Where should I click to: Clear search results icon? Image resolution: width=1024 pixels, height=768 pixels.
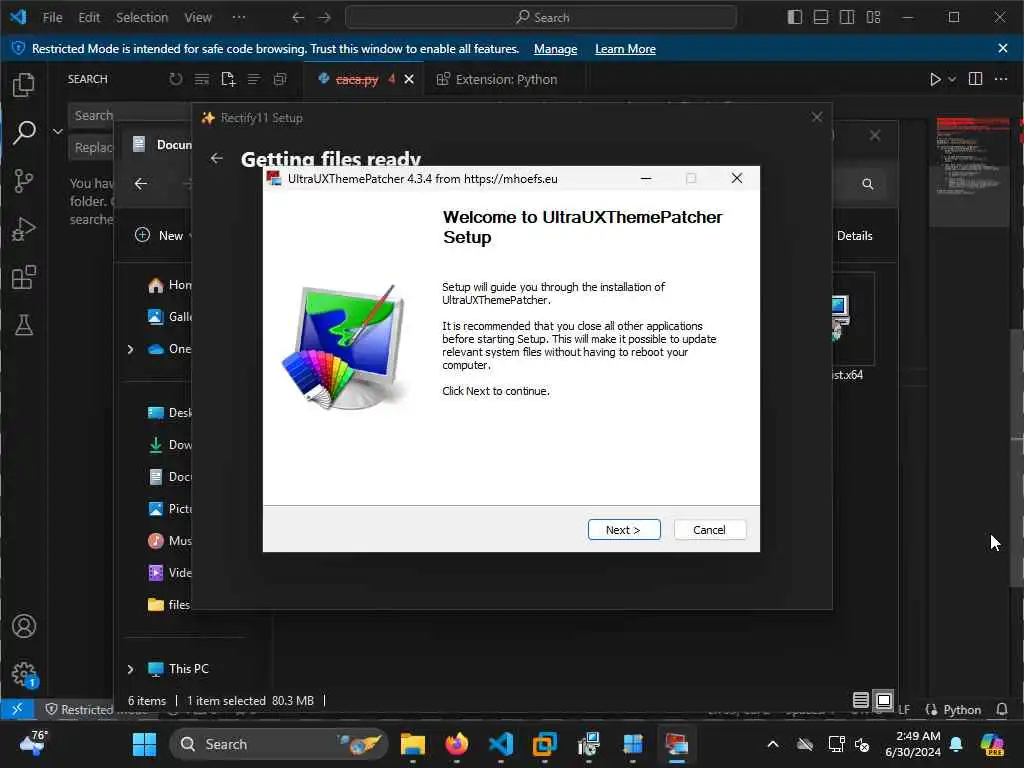pos(202,79)
